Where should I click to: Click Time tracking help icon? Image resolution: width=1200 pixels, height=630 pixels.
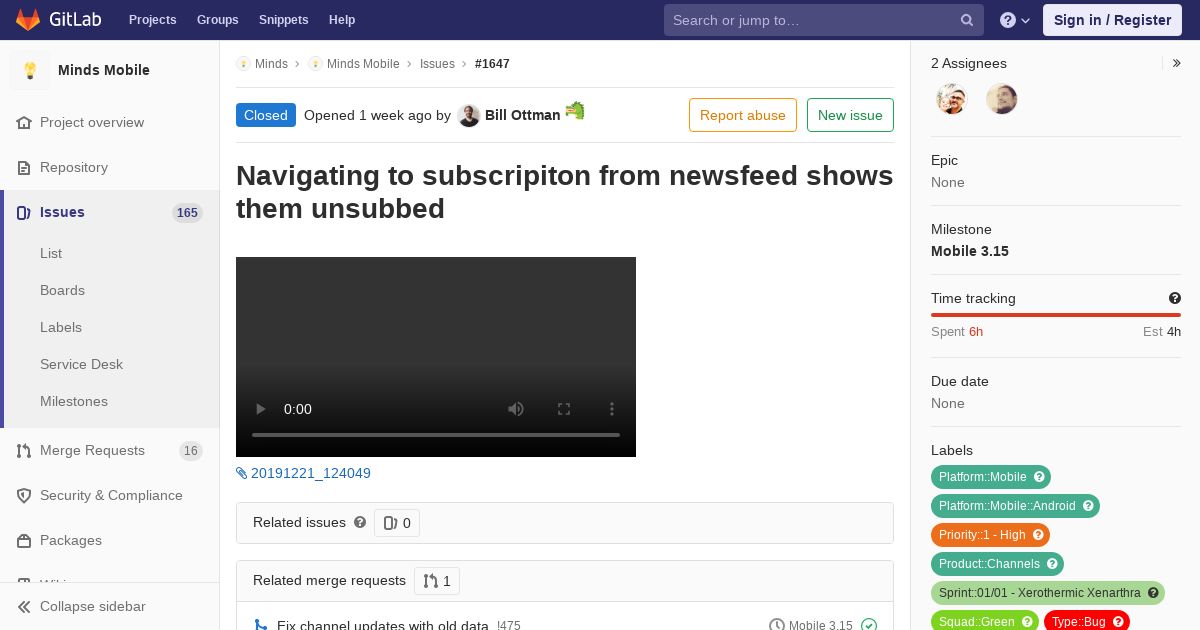(1175, 298)
